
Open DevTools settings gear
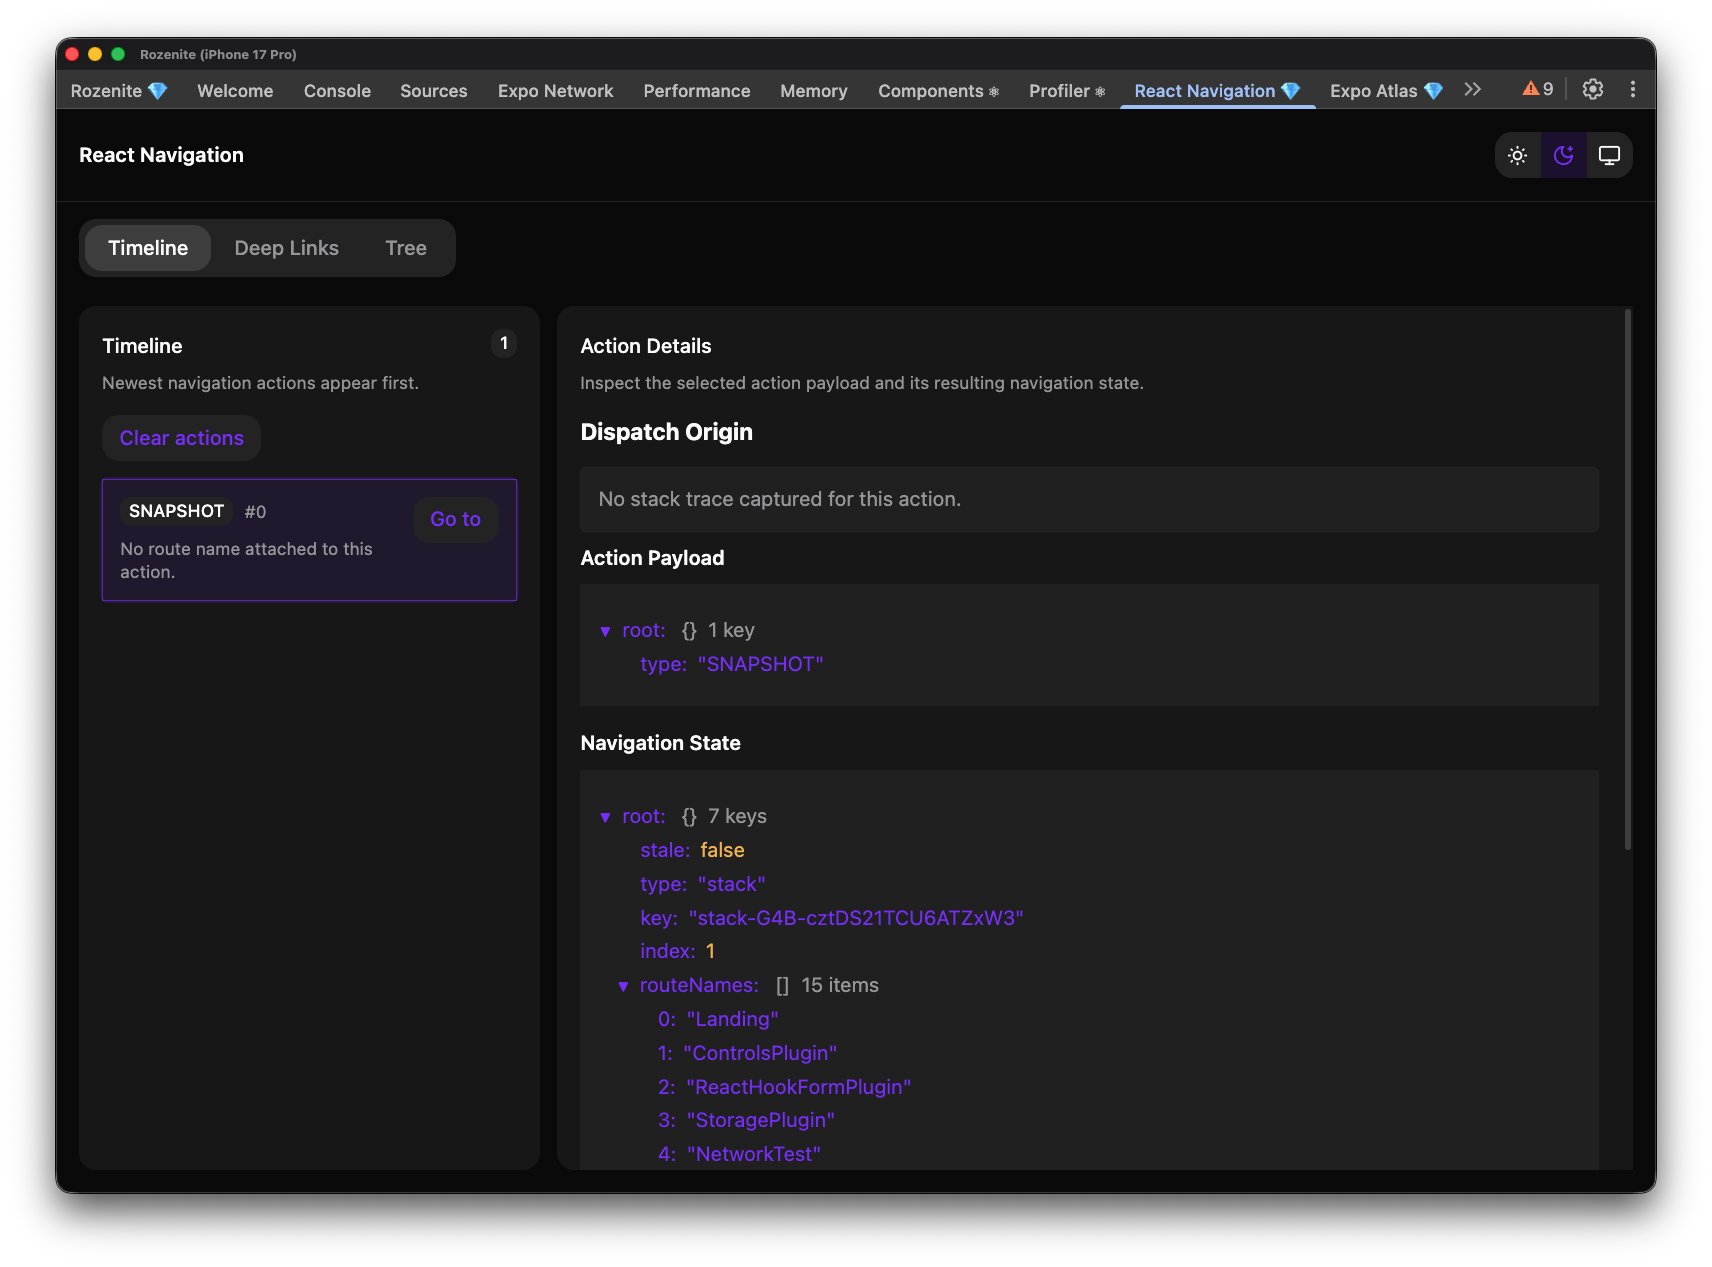(x=1593, y=90)
